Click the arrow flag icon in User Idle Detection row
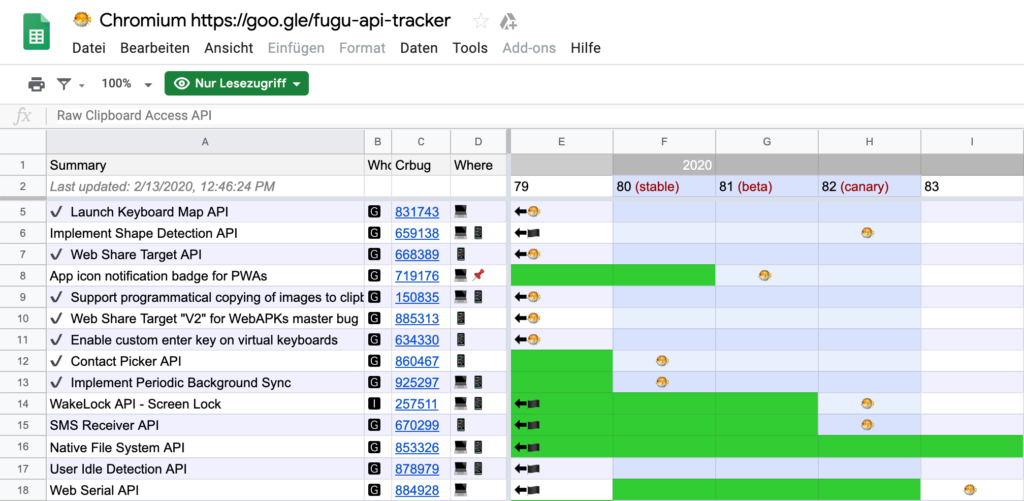The height and width of the screenshot is (501, 1024). (528, 469)
